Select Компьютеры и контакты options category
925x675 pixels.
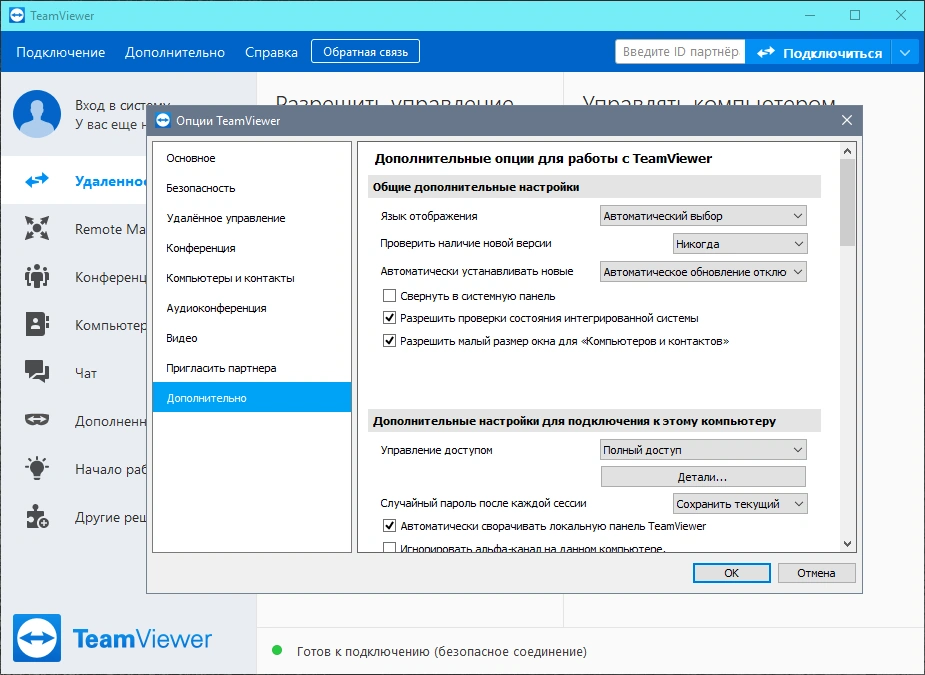coord(252,278)
